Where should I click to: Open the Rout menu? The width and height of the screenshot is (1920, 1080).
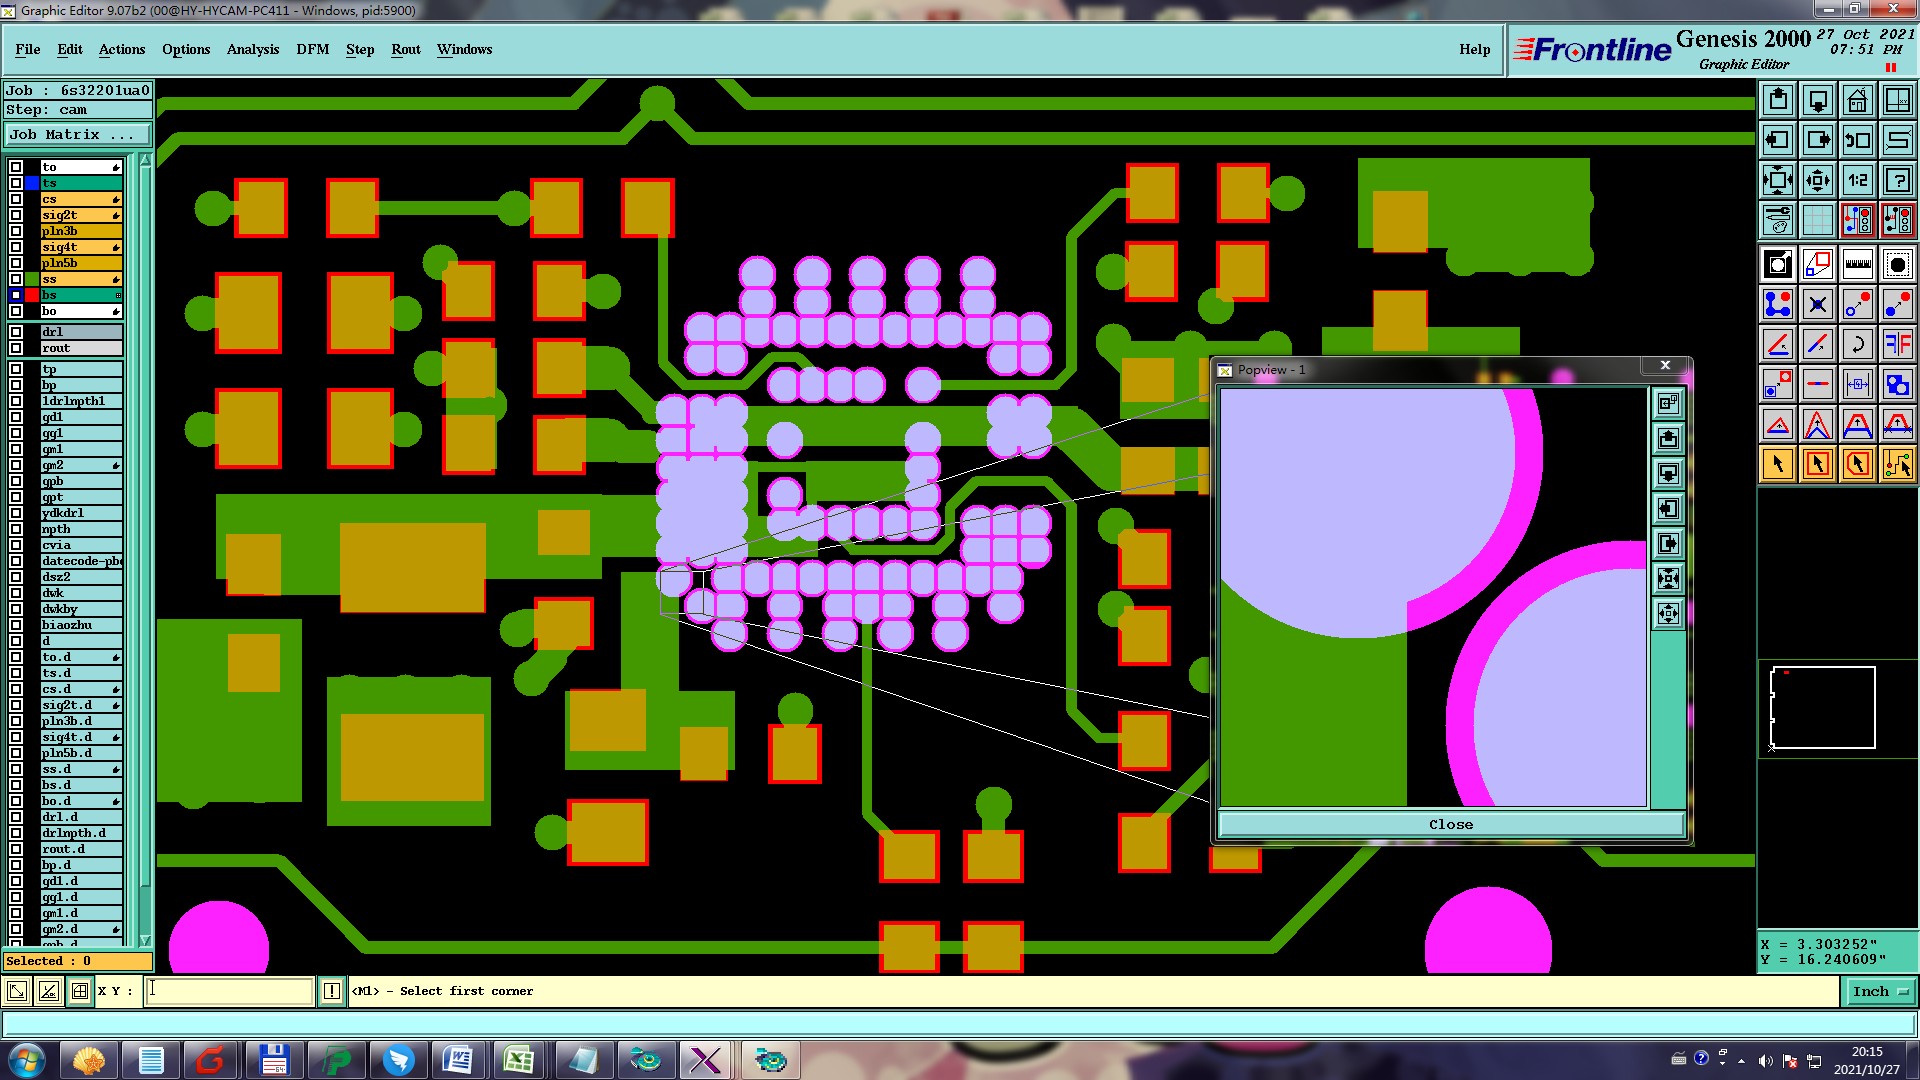[x=406, y=49]
